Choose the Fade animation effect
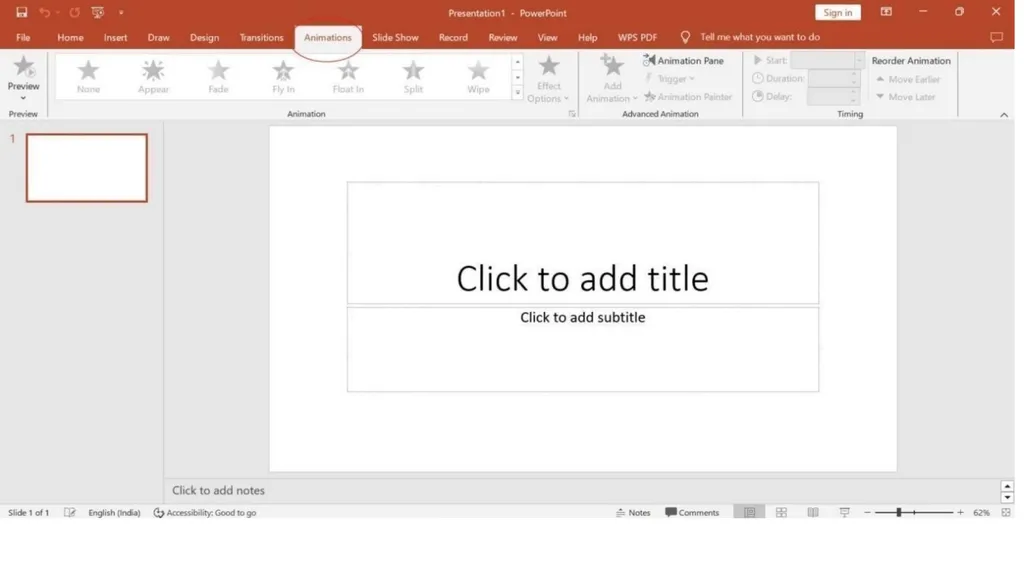Viewport: 1024px width, 575px height. click(x=218, y=77)
